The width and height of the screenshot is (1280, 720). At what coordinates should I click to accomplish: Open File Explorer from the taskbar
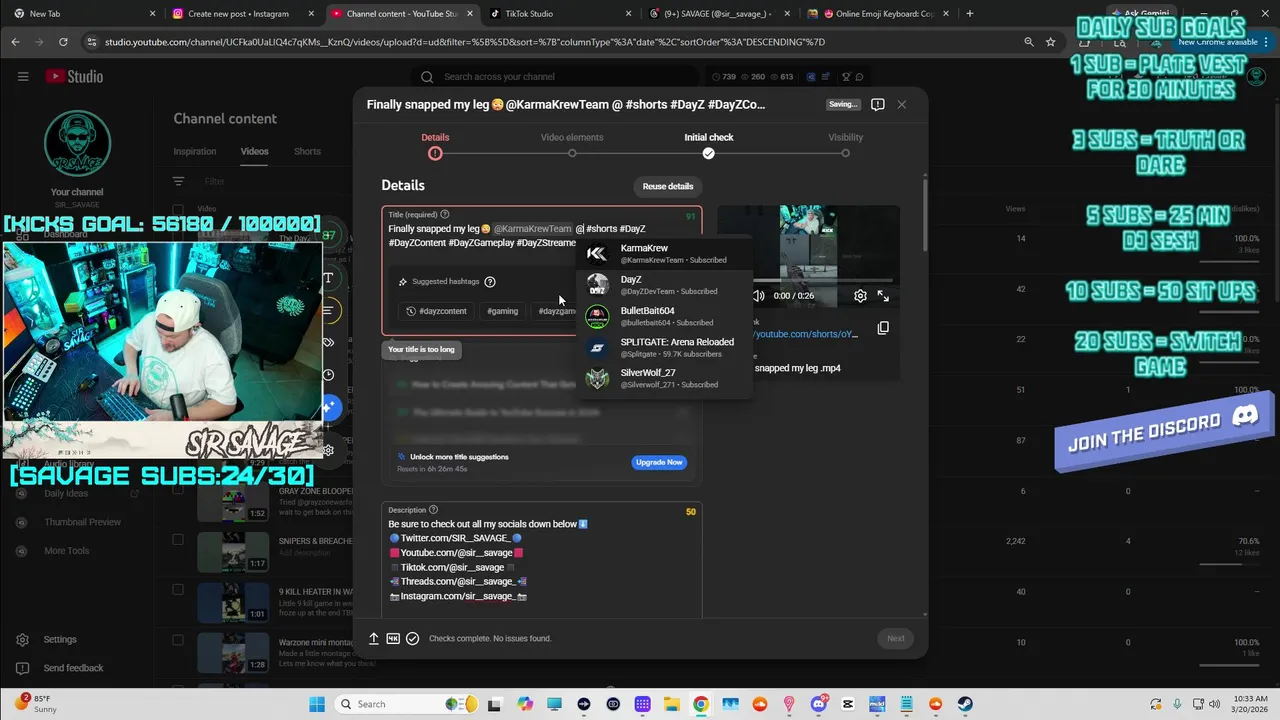click(x=672, y=704)
